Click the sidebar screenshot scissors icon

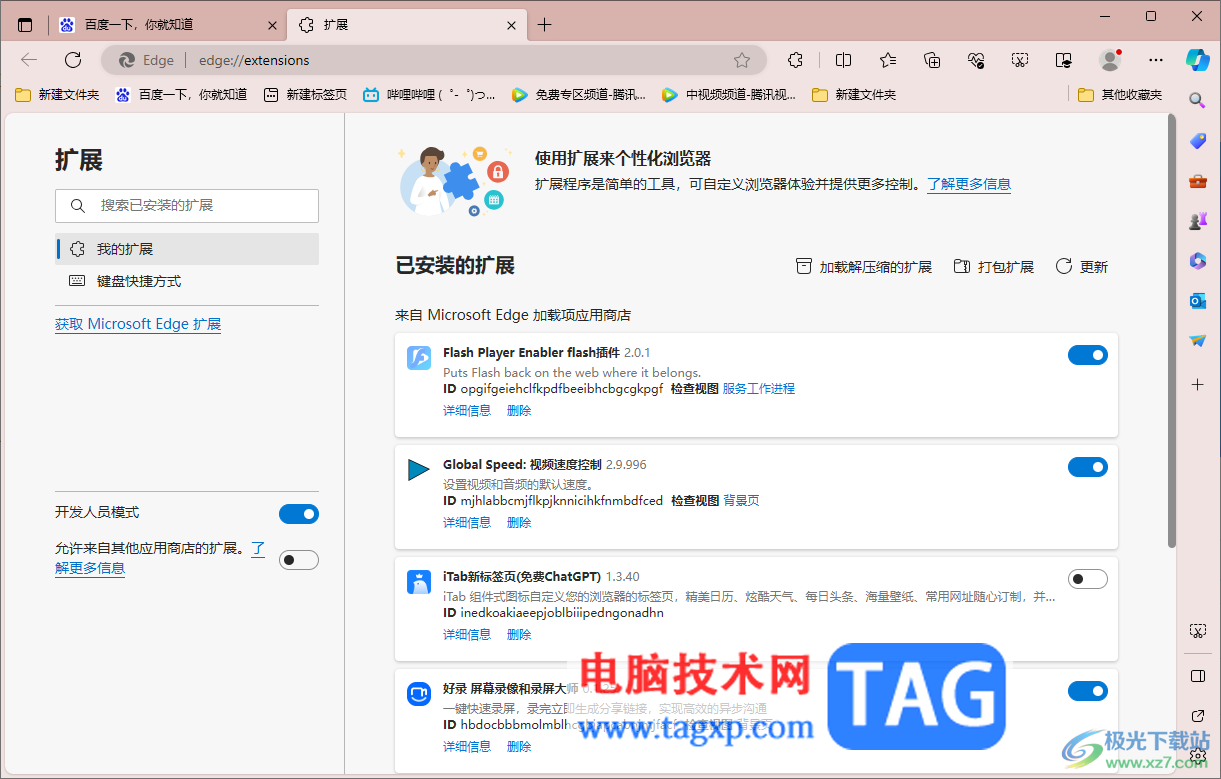1197,630
